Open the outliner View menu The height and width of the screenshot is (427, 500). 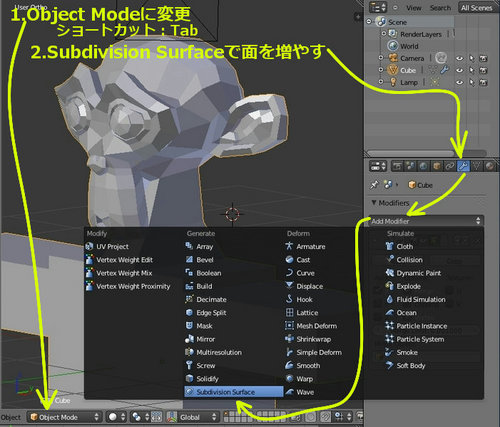click(x=413, y=8)
